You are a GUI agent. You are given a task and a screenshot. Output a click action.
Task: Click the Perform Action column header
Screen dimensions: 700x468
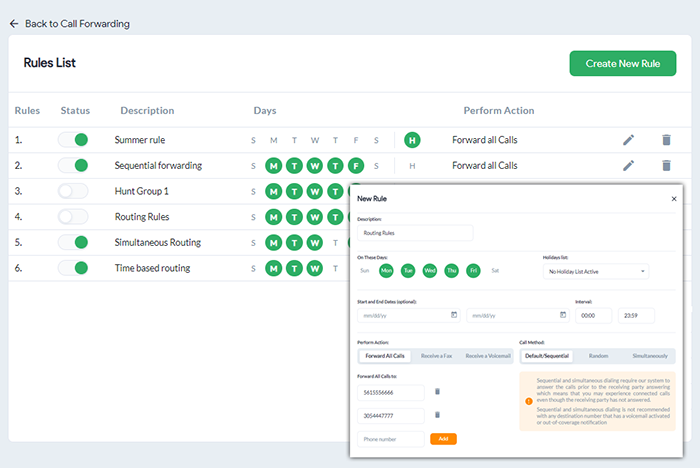[499, 110]
